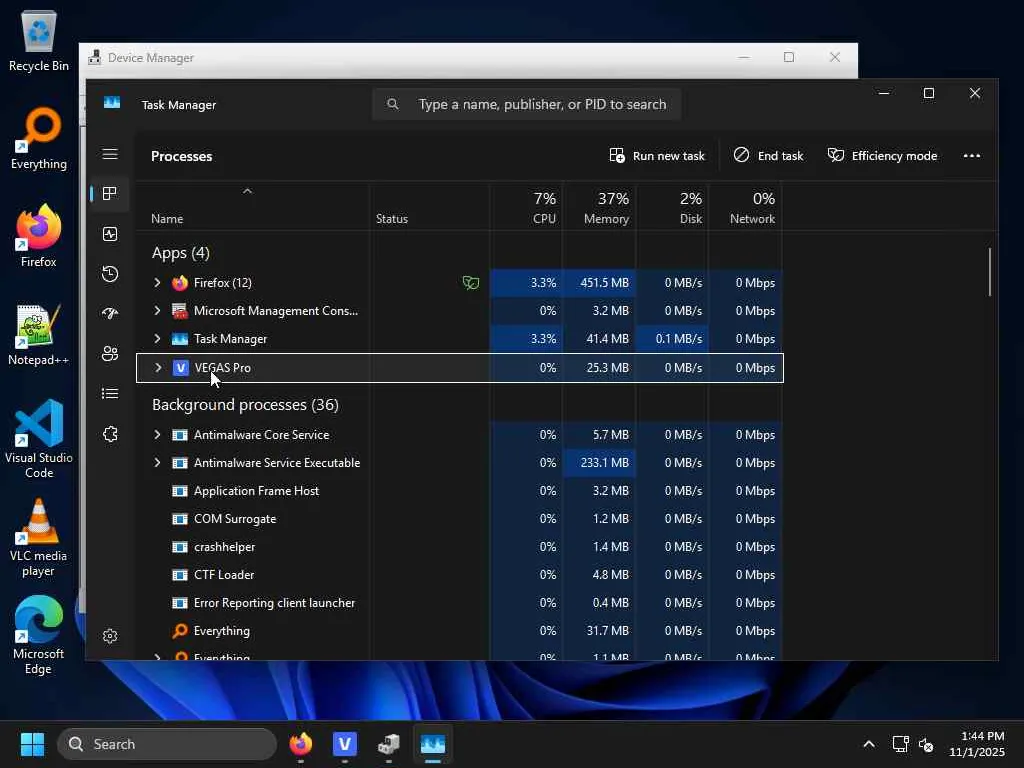This screenshot has width=1024, height=768.
Task: Click the Antimalware Core Service process icon
Action: pyautogui.click(x=180, y=435)
